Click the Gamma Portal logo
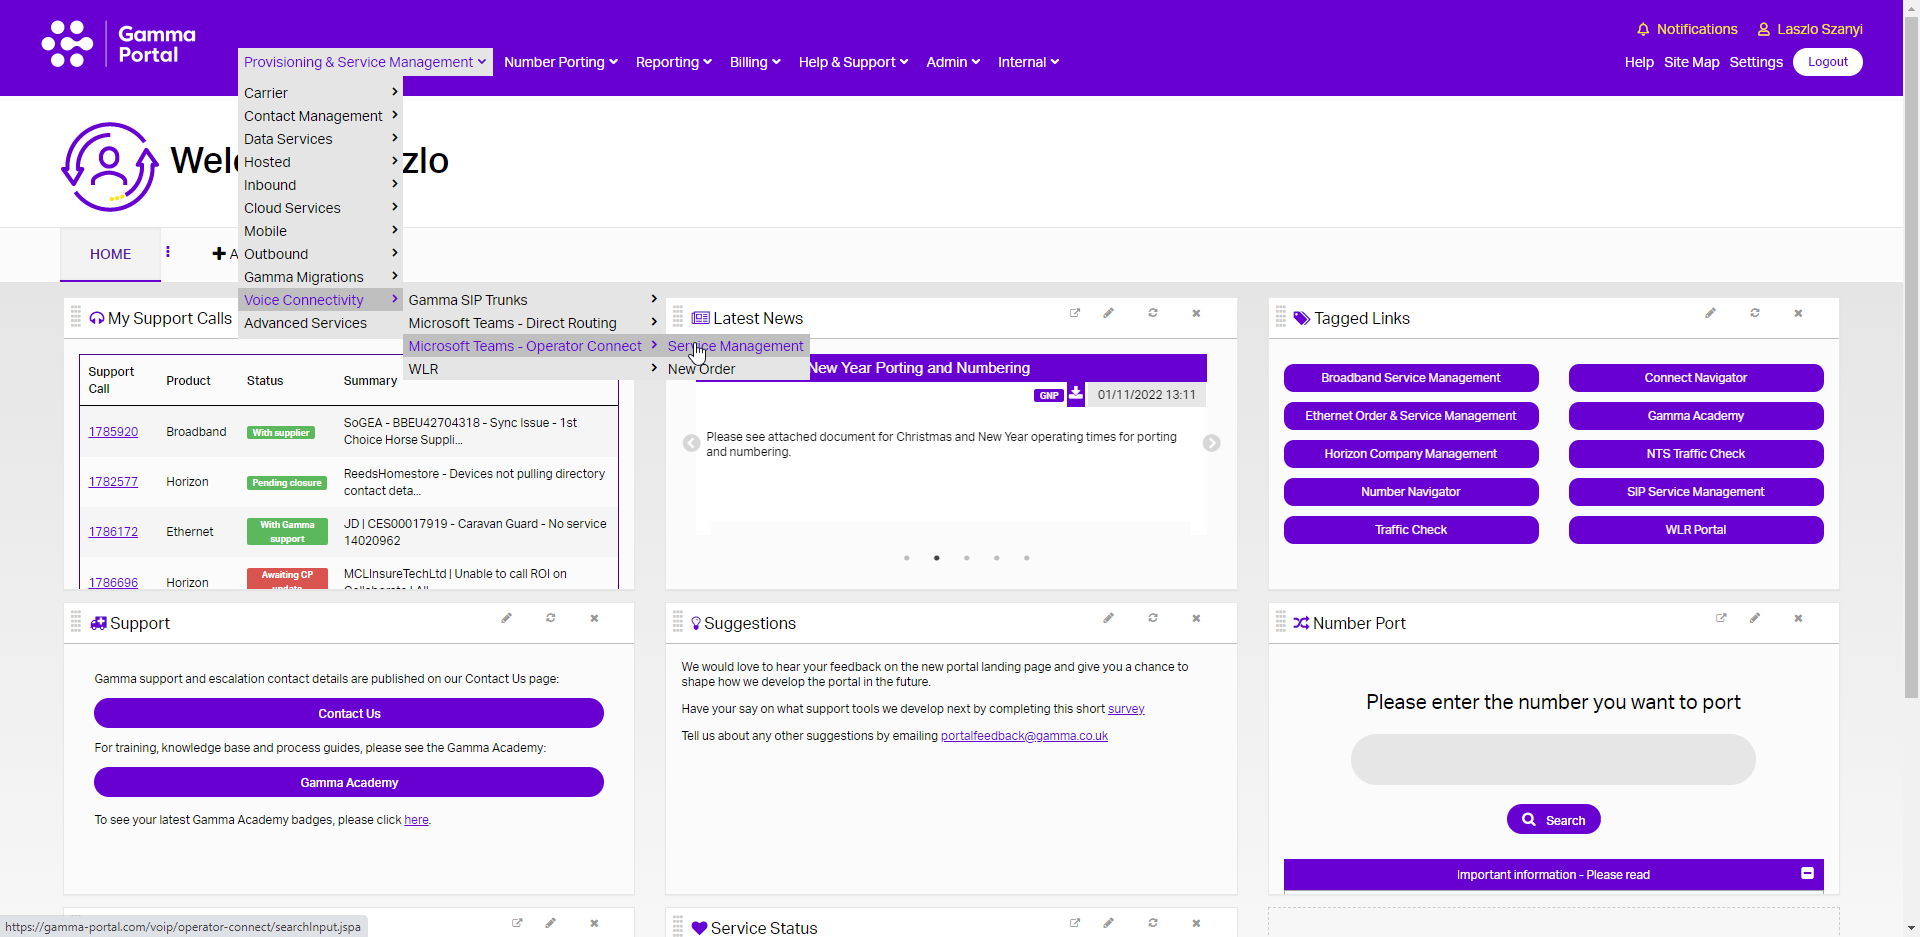 (x=119, y=45)
